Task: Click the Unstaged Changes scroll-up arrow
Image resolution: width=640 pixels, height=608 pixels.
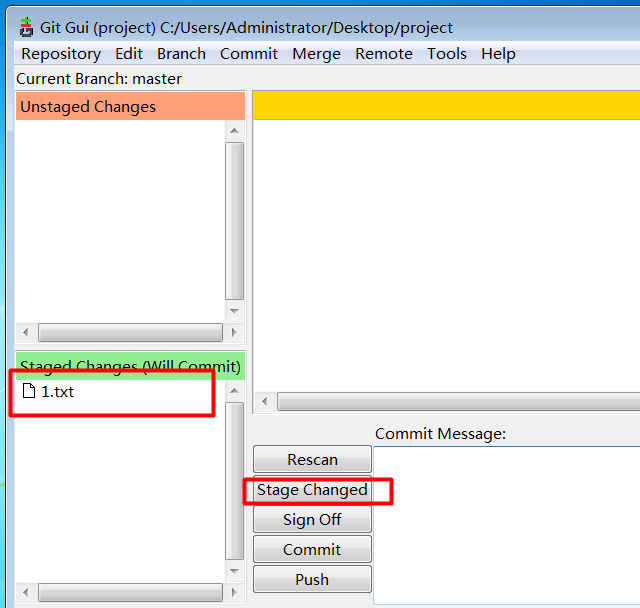Action: click(x=234, y=131)
